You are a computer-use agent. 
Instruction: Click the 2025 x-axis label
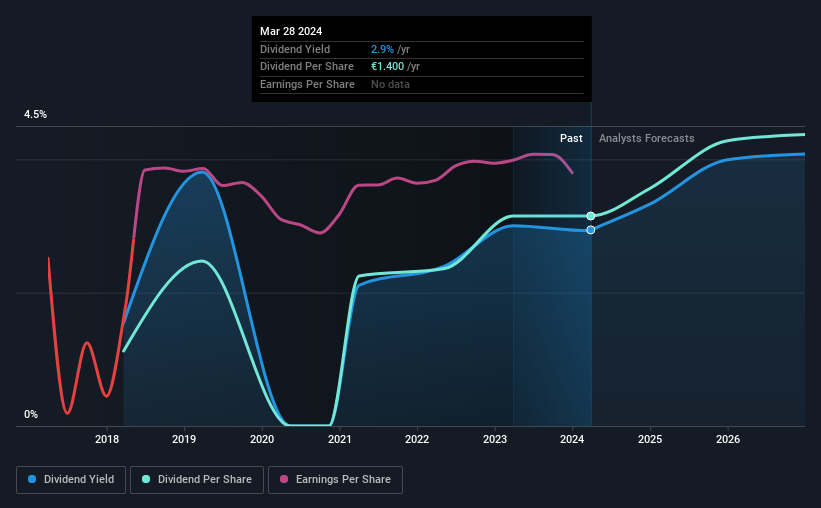(650, 439)
